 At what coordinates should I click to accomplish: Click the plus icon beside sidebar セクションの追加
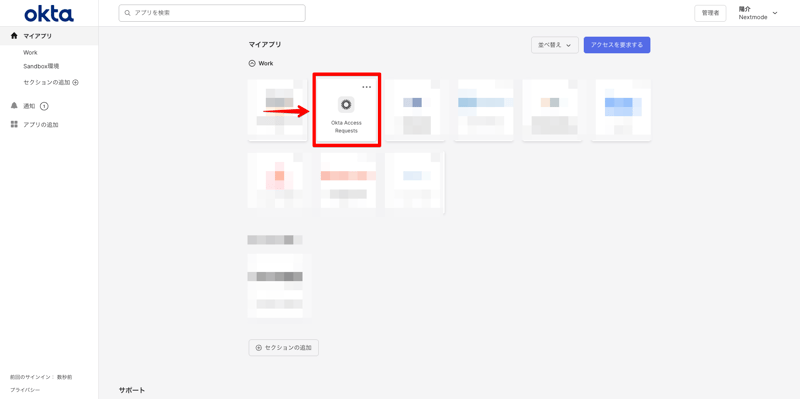click(x=76, y=82)
